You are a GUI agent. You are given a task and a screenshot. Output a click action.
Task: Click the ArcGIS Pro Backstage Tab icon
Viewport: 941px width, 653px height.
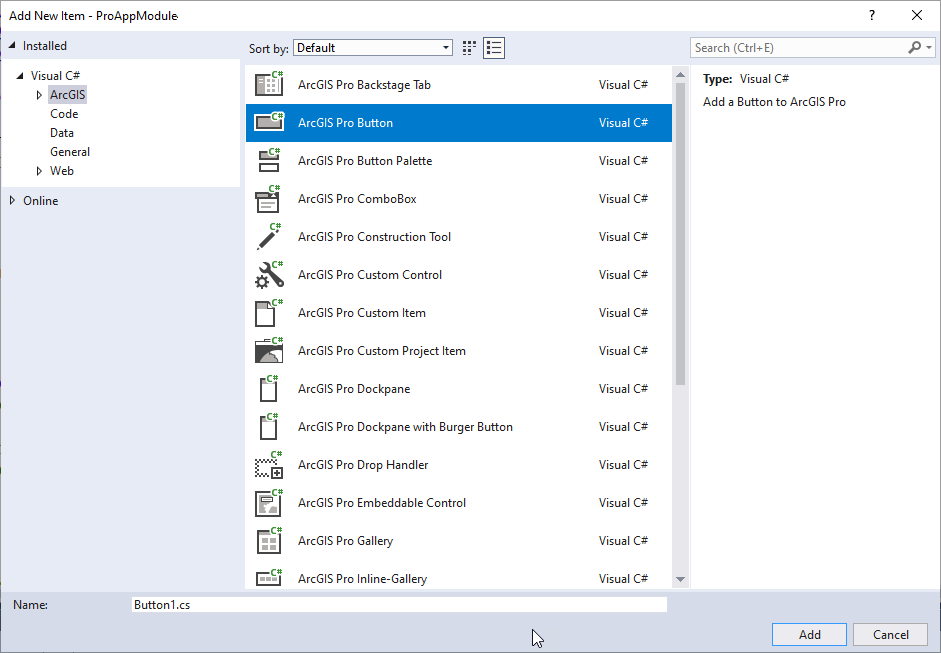268,85
